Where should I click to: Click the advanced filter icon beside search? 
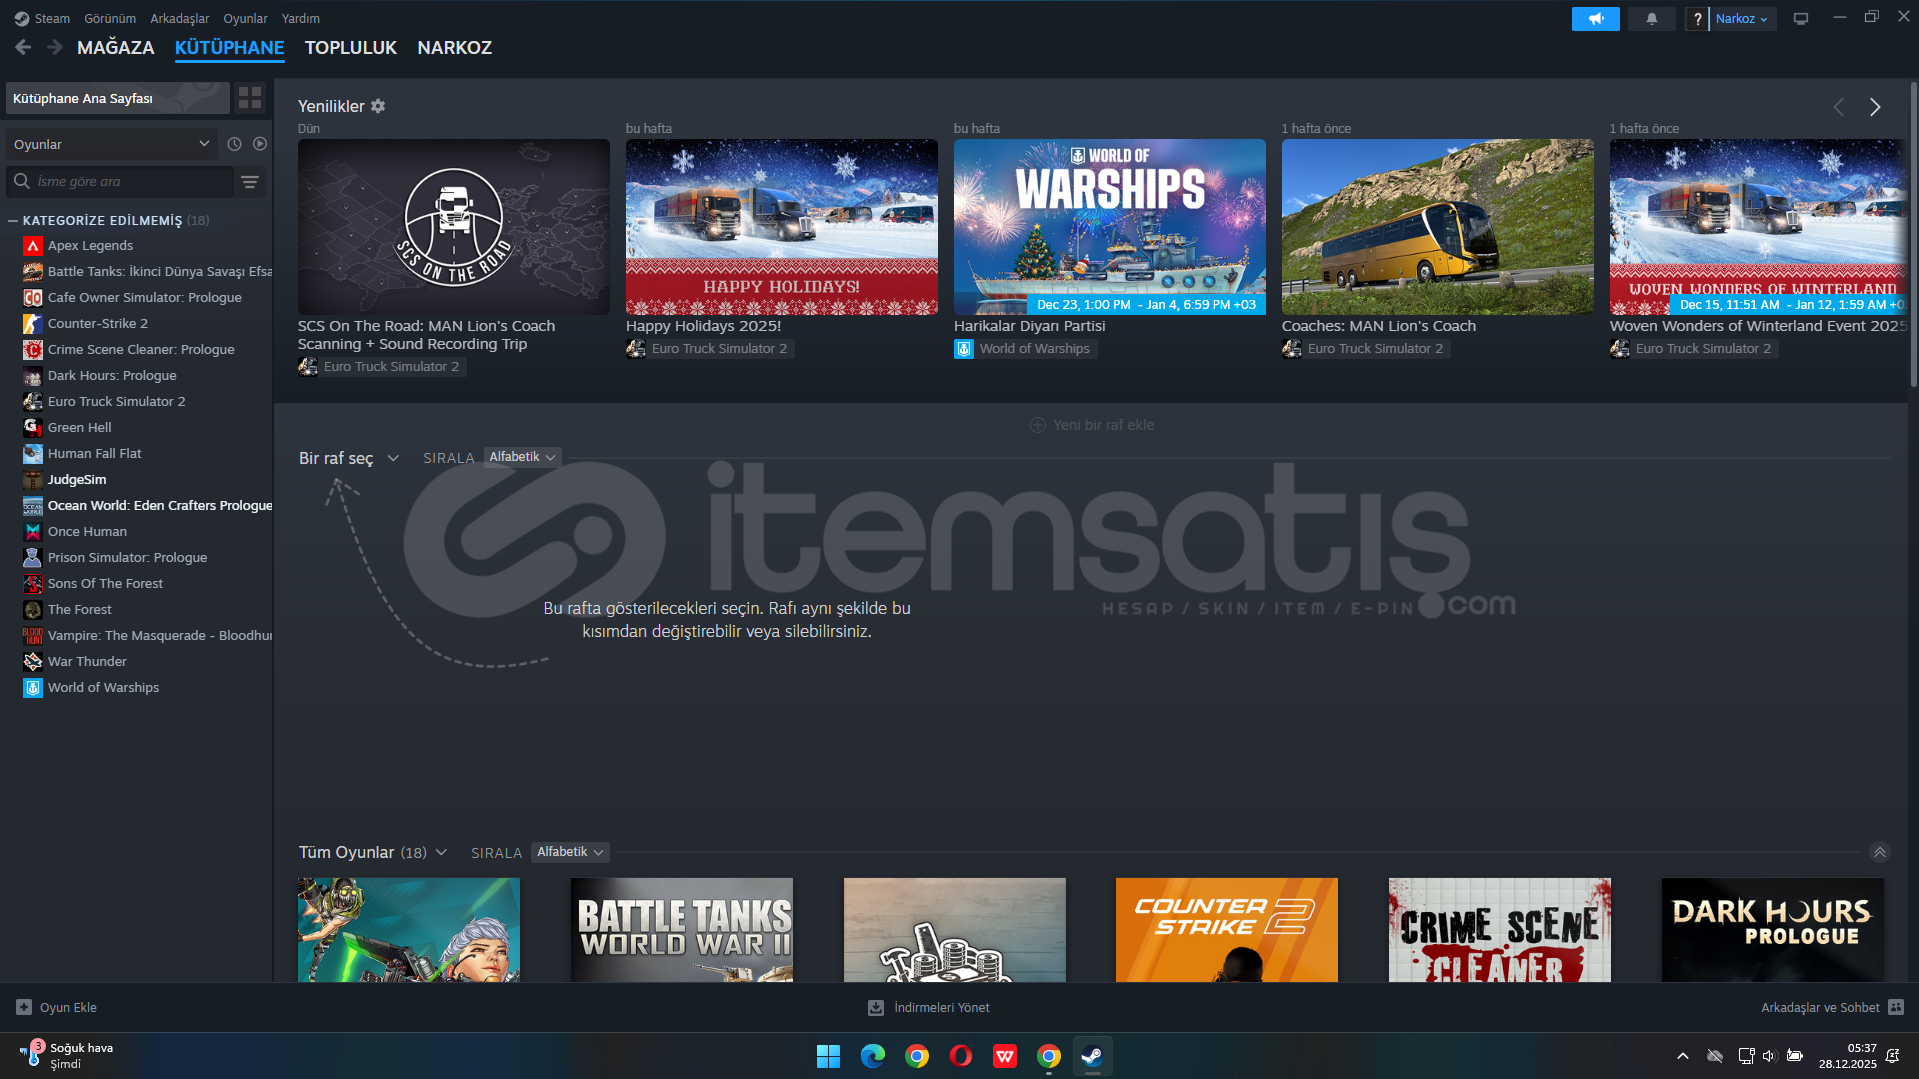coord(250,182)
